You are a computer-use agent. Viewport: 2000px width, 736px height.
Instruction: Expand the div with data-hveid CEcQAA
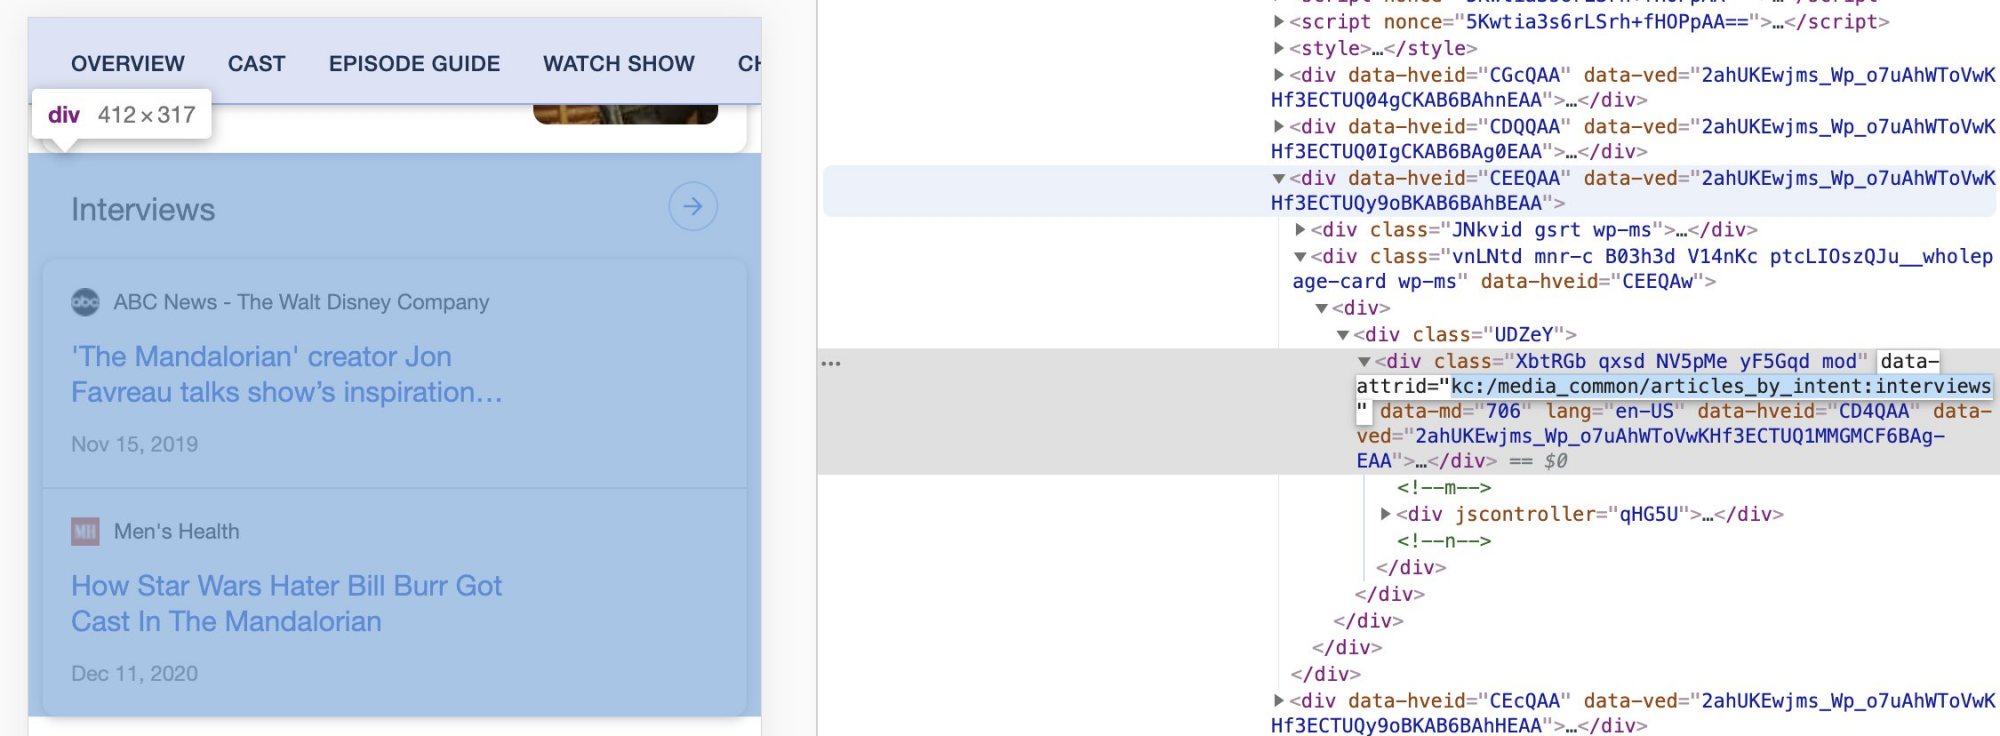pos(1278,700)
